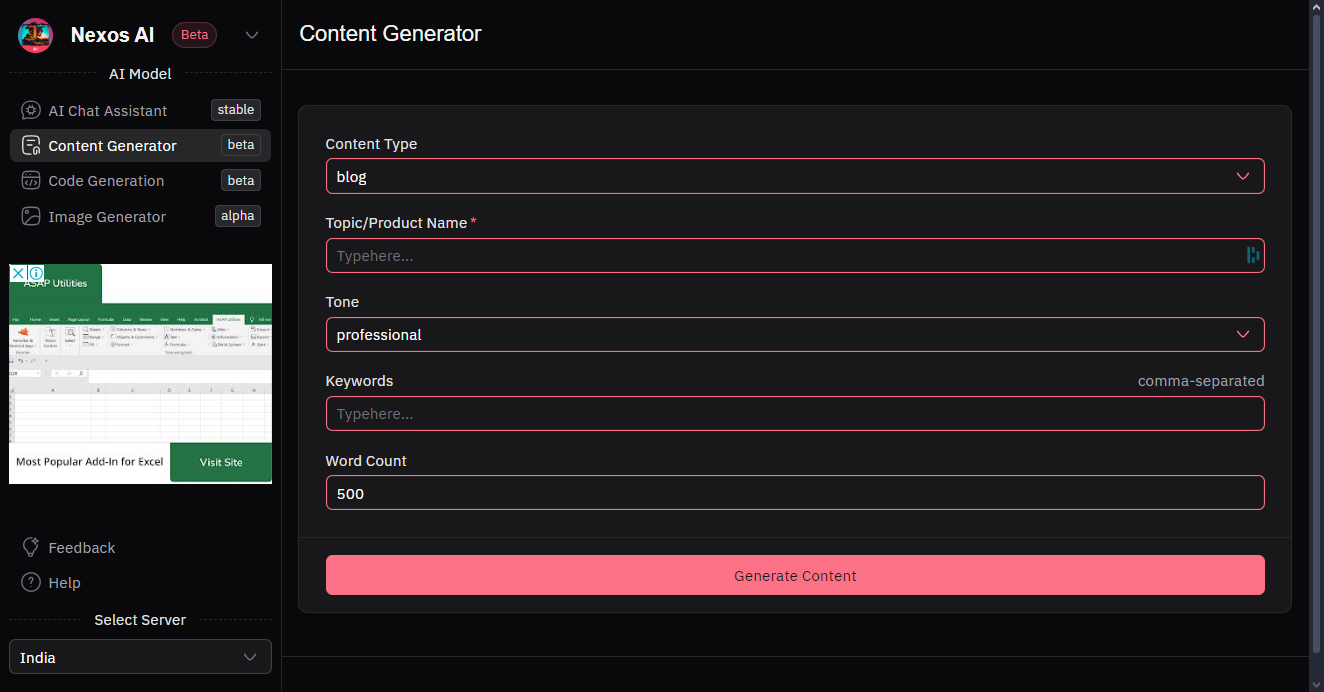Expand the Nexos AI header chevron
1324x692 pixels.
[x=252, y=35]
